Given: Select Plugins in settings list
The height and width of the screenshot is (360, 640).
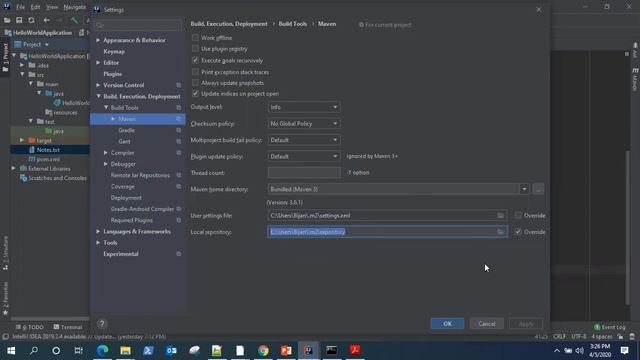Looking at the screenshot, I should (113, 74).
